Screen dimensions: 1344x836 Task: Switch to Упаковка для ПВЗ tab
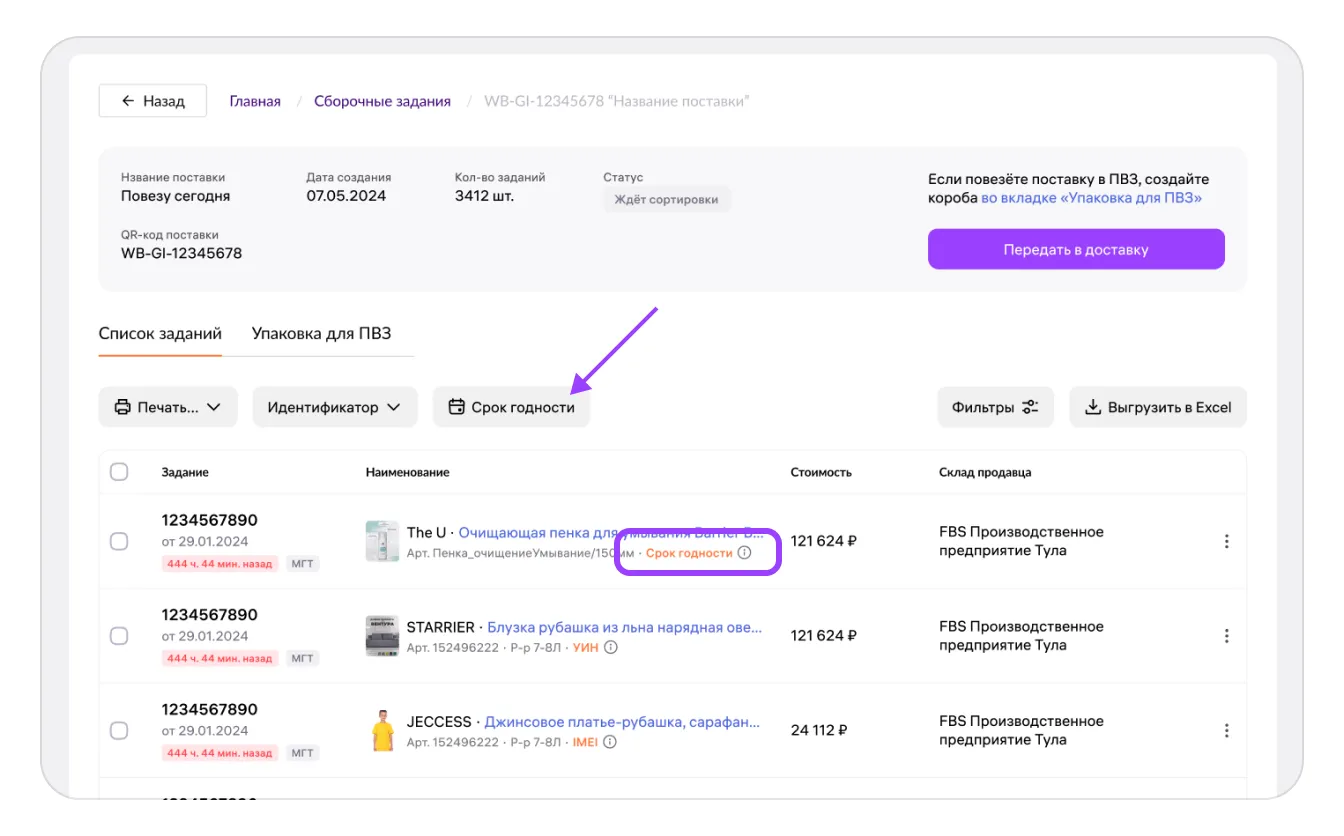(320, 334)
